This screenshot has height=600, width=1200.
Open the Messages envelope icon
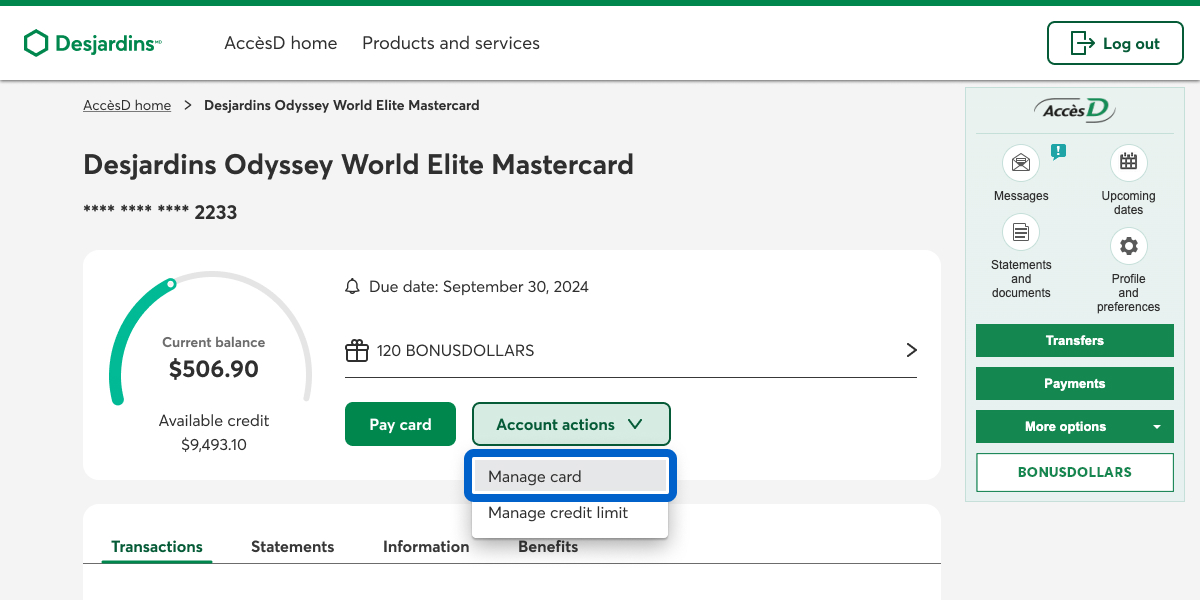[x=1021, y=163]
